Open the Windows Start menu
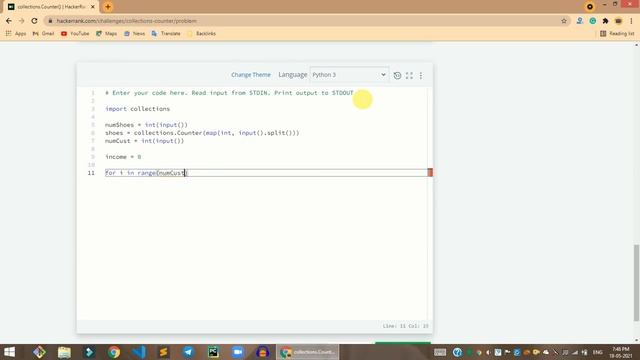640x360 pixels. tap(9, 352)
